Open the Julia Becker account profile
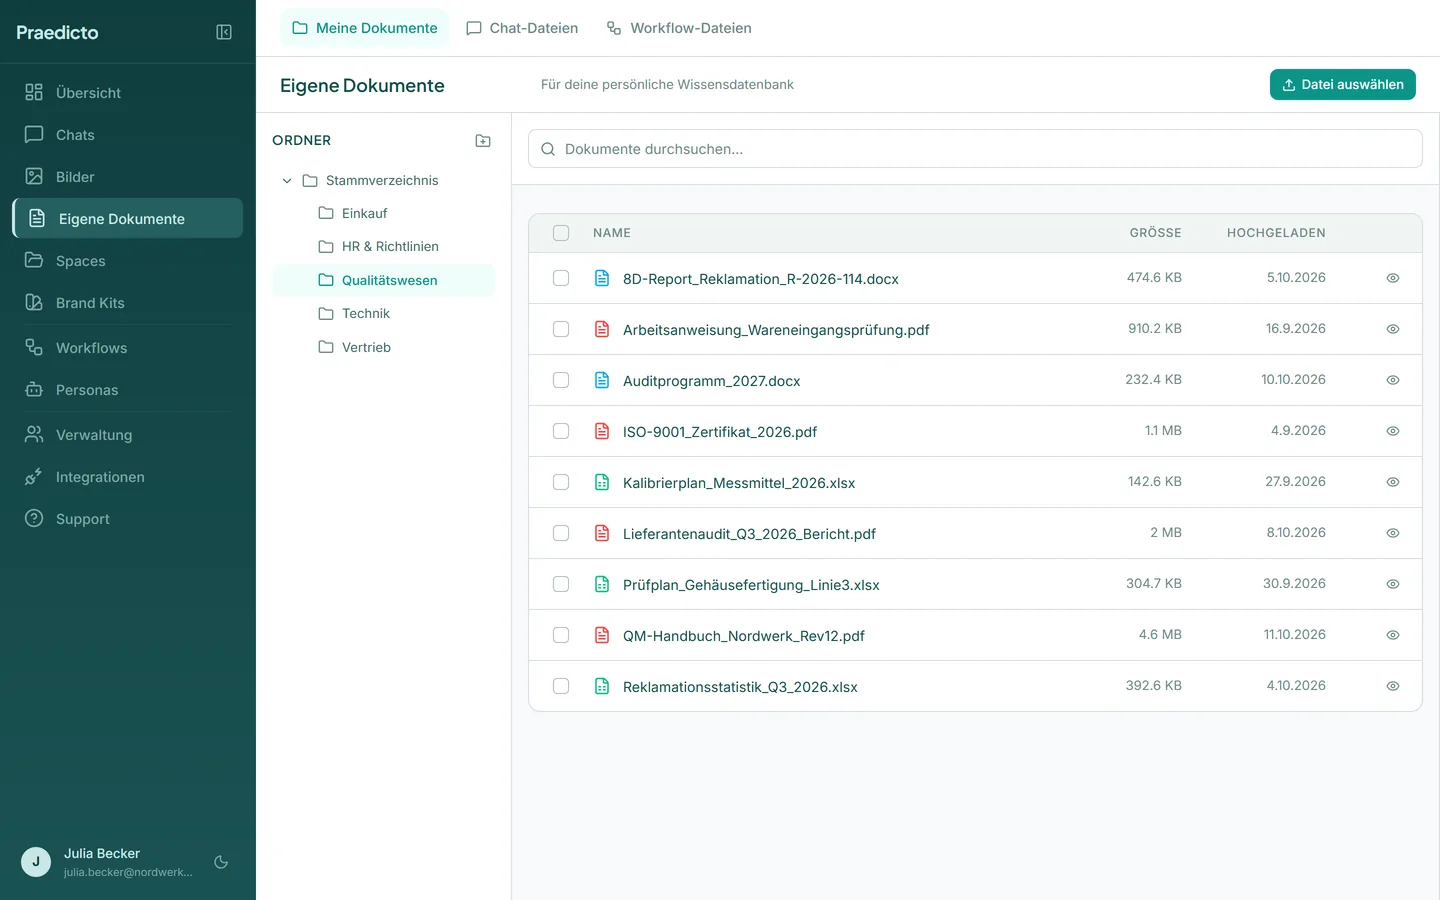 pos(107,862)
